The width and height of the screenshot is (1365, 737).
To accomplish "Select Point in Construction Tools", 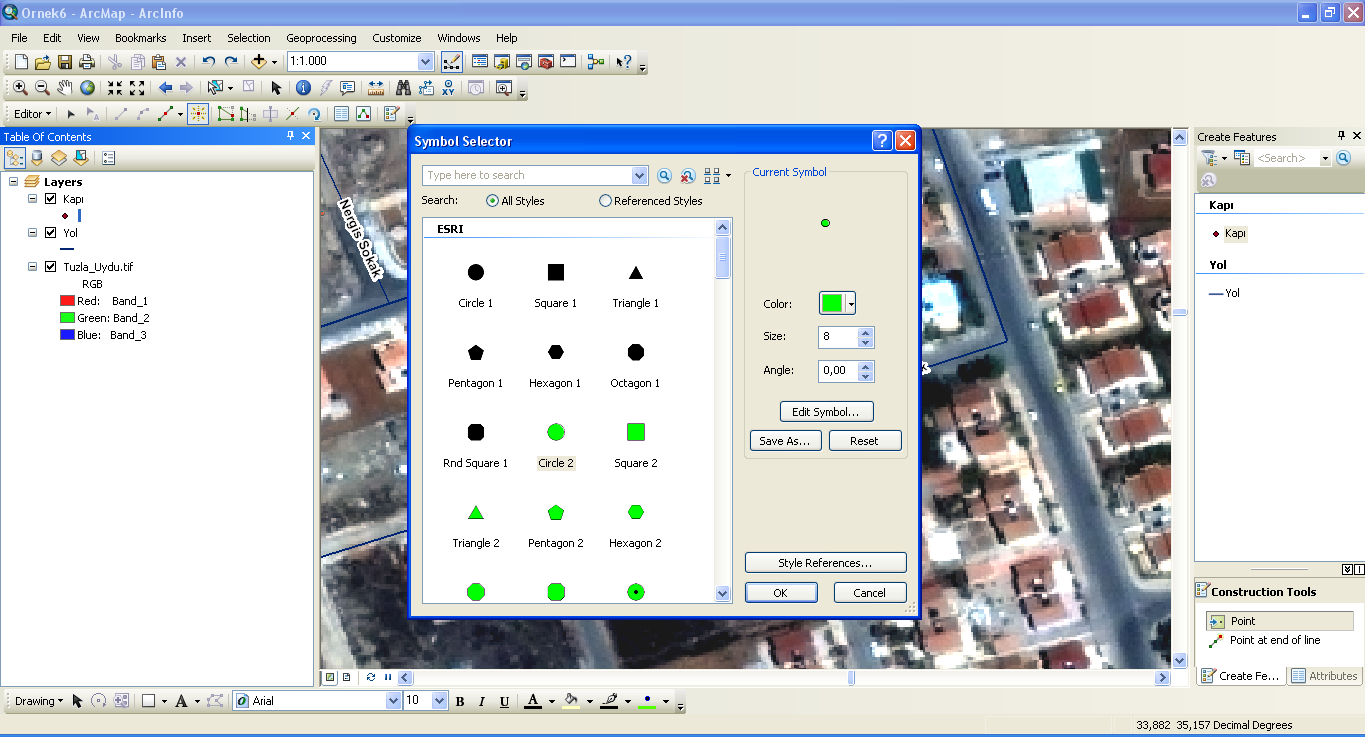I will [1279, 621].
